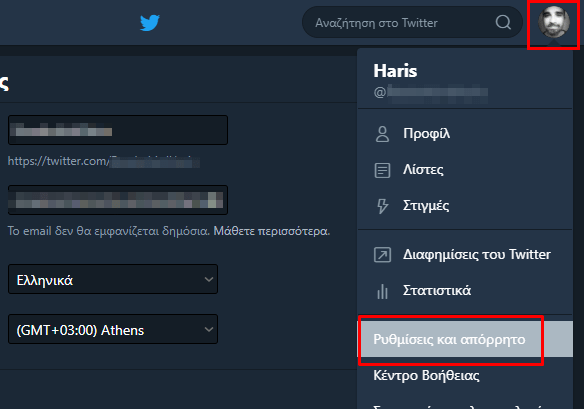Open the profile avatar menu
This screenshot has width=584, height=409.
point(553,22)
